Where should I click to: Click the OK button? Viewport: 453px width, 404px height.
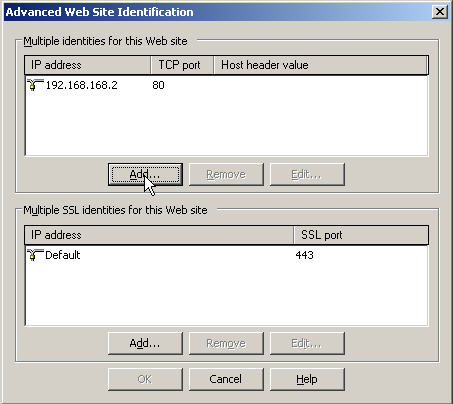145,379
